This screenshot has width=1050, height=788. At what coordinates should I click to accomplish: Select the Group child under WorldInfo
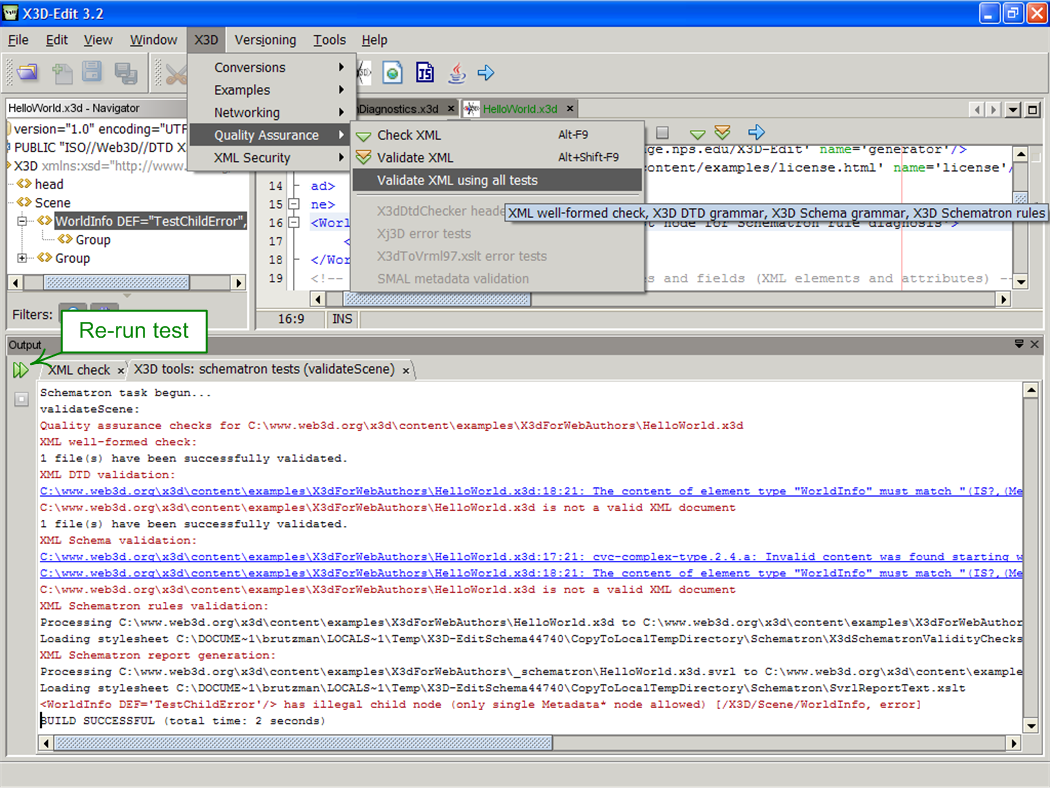(93, 240)
